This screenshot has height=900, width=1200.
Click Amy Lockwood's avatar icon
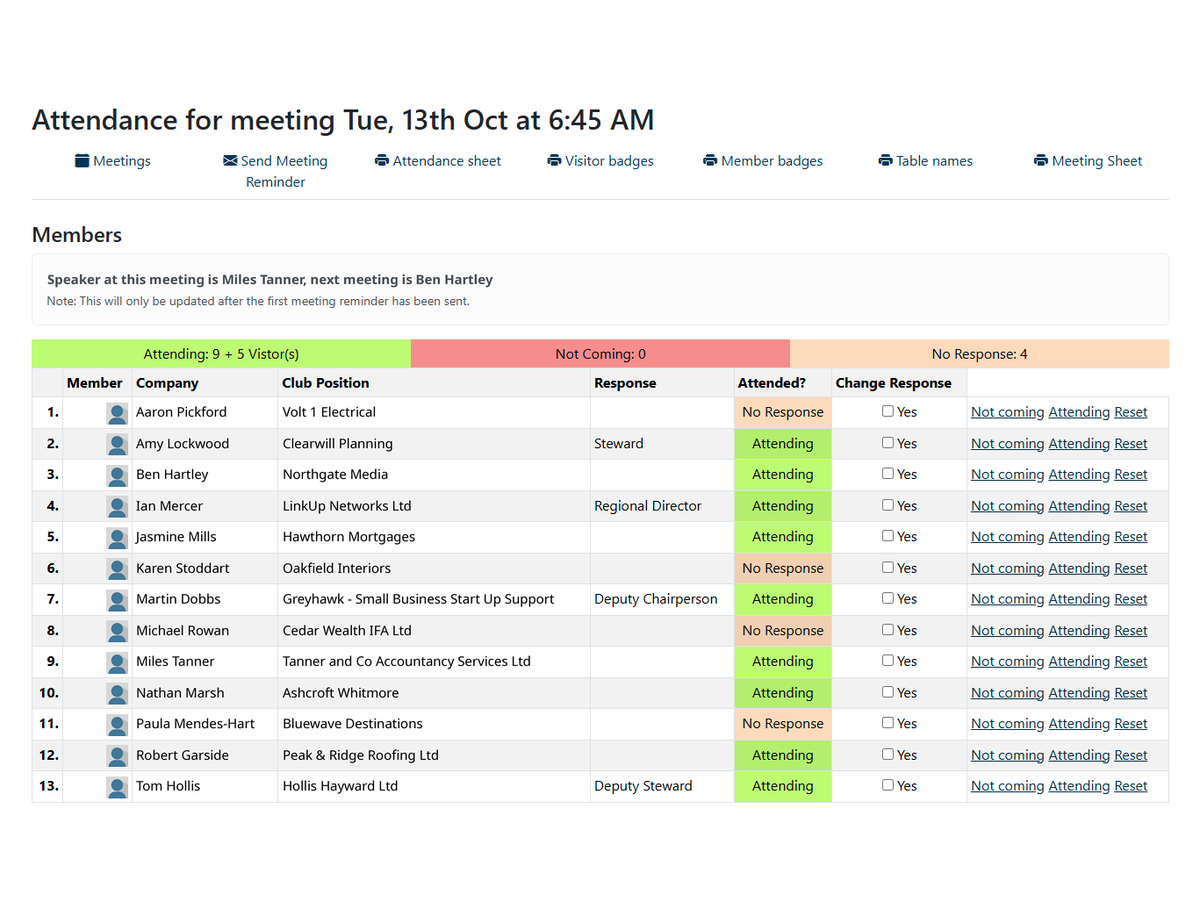(x=117, y=444)
